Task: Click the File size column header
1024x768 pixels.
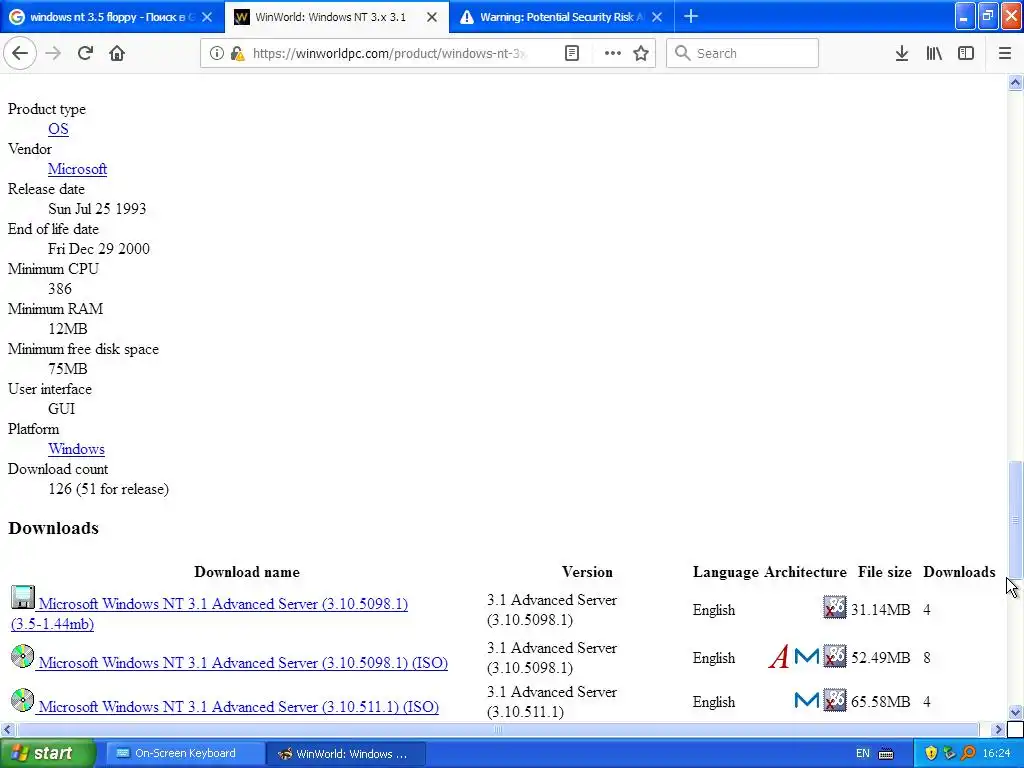Action: [884, 571]
